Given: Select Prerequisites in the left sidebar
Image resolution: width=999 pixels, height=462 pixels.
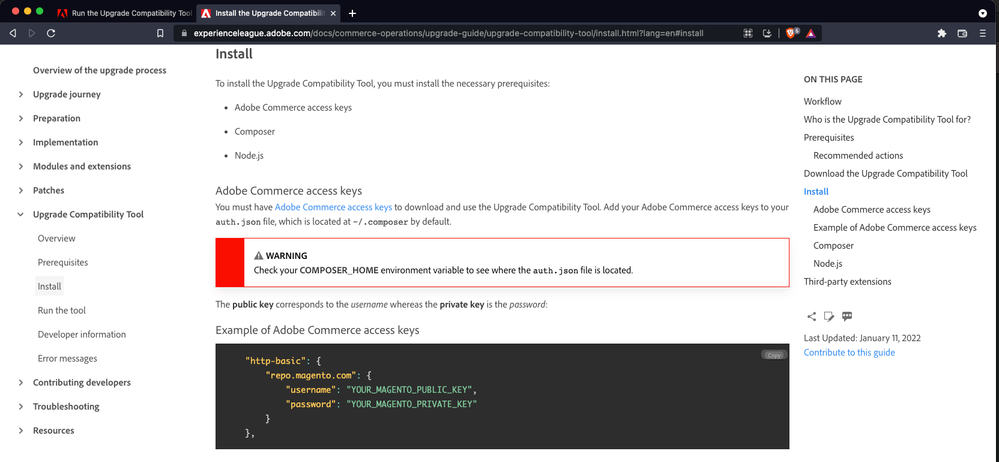Looking at the screenshot, I should tap(62, 262).
